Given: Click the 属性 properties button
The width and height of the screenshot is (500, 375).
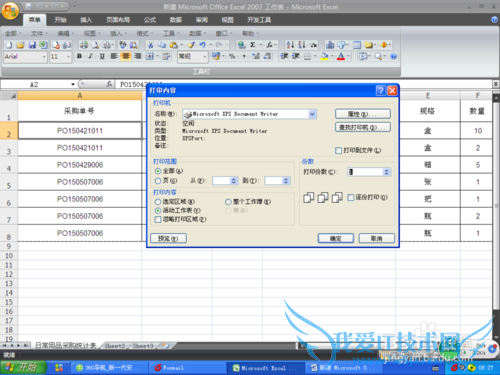Looking at the screenshot, I should [363, 114].
